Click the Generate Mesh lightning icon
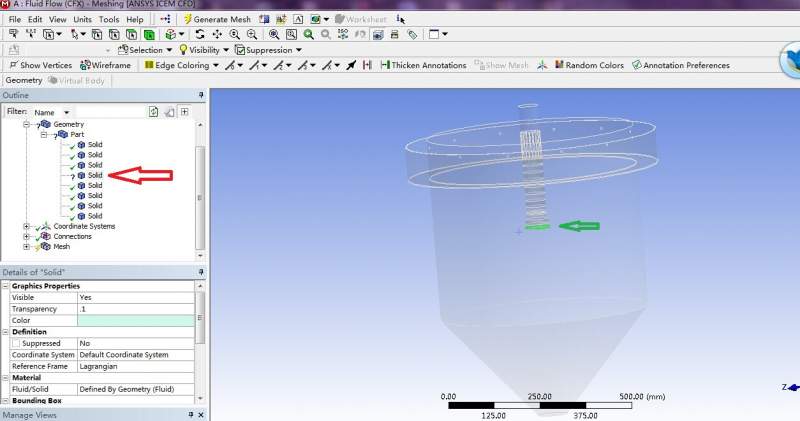Screen dimensions: 800x421 click(187, 19)
